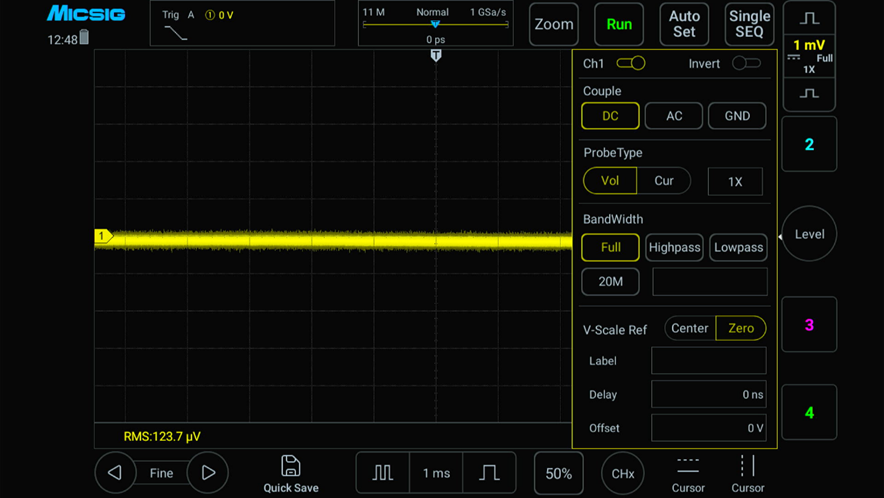
Task: Toggle the Ch1 enable switch
Action: [631, 64]
